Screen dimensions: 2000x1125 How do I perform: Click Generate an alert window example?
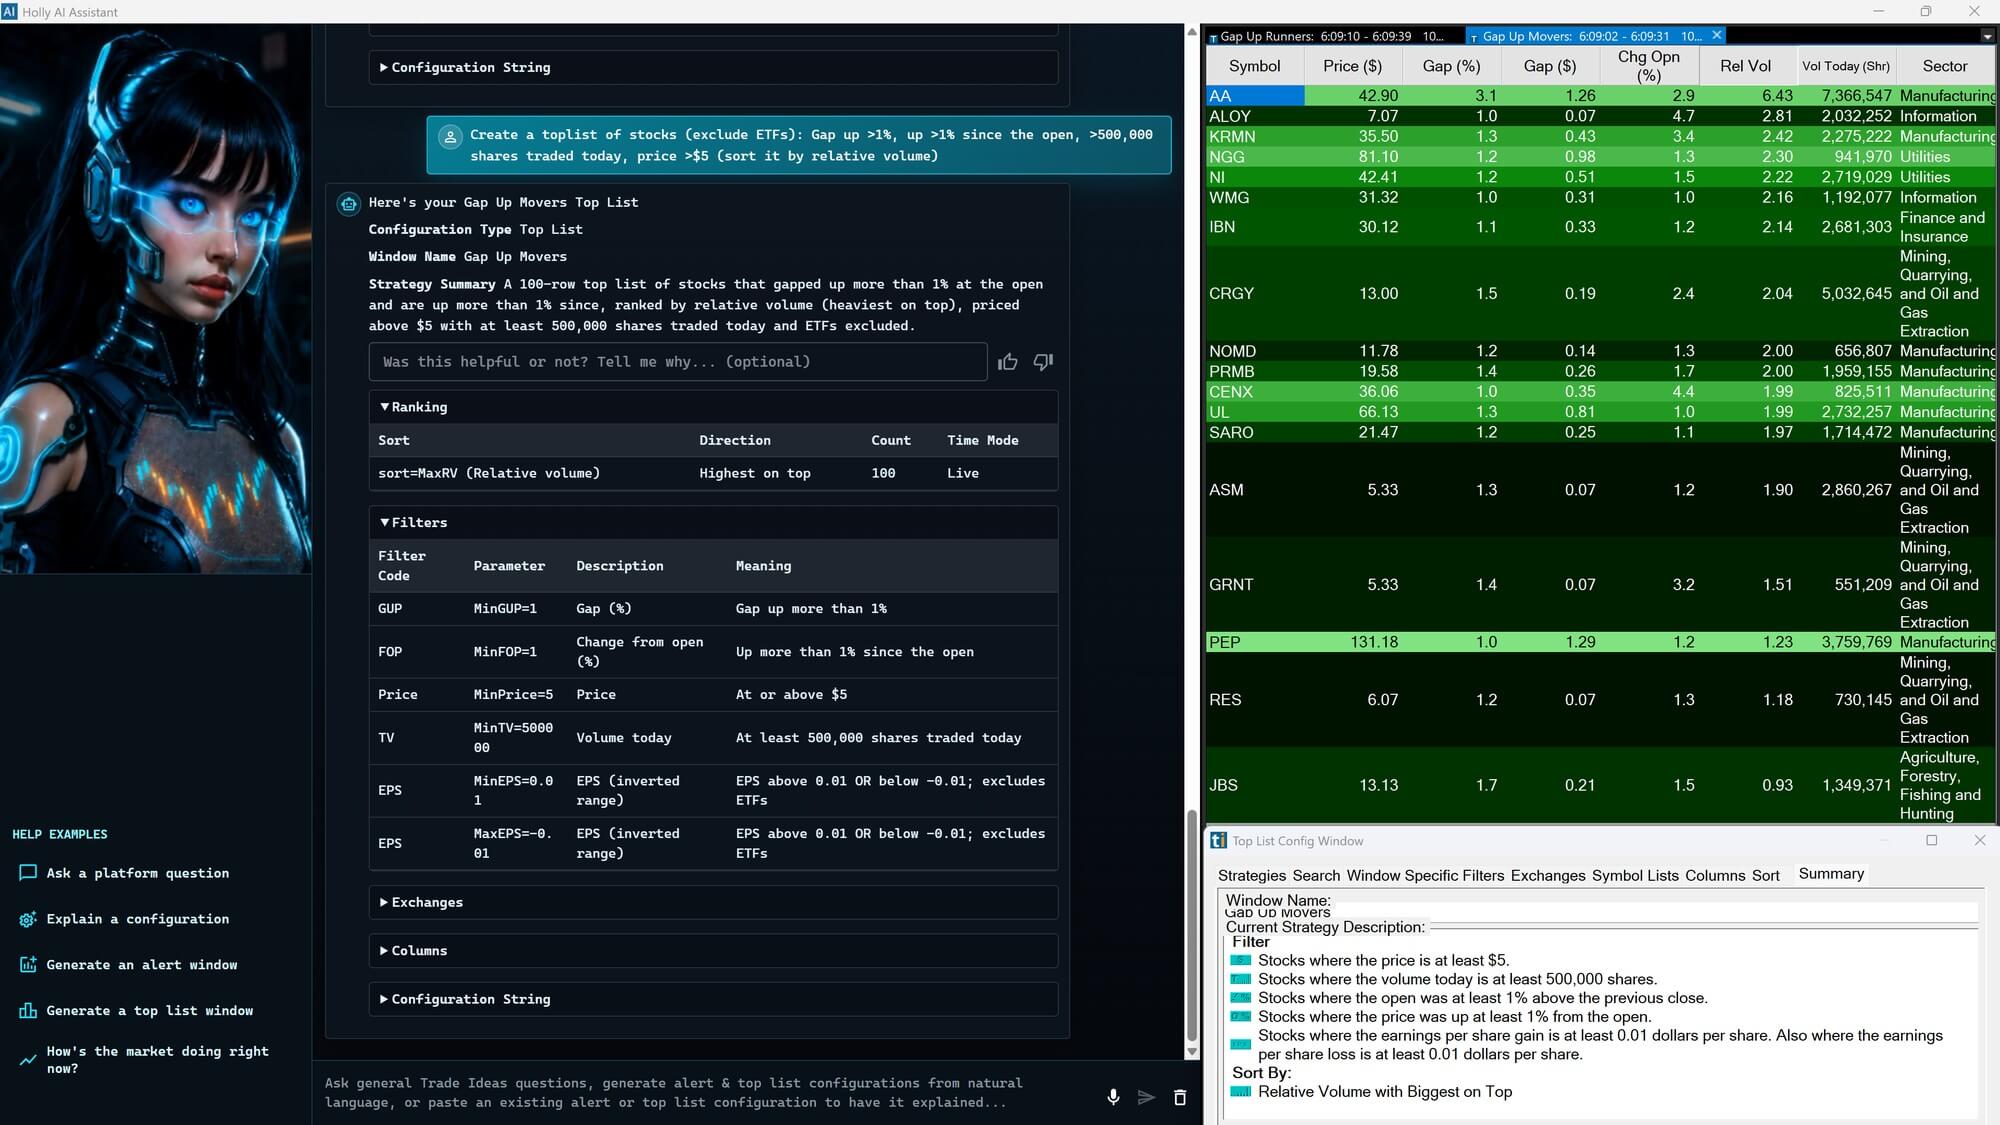tap(142, 965)
